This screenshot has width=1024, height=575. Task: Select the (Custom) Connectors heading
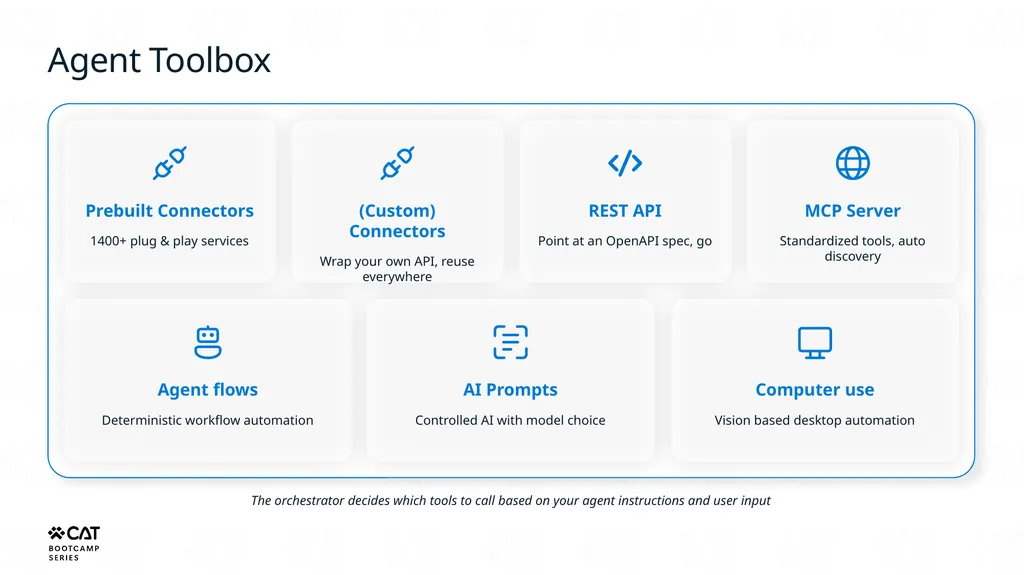(x=397, y=221)
